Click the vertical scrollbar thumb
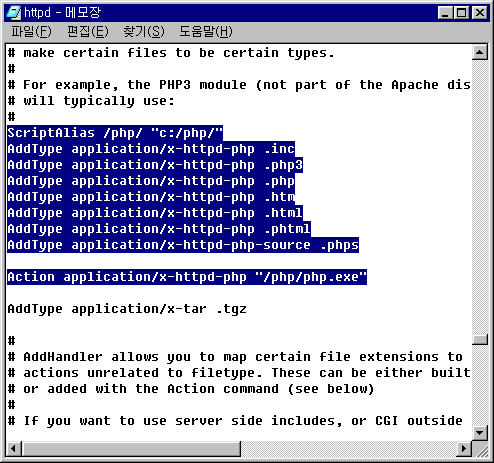The height and width of the screenshot is (463, 494). click(x=480, y=340)
